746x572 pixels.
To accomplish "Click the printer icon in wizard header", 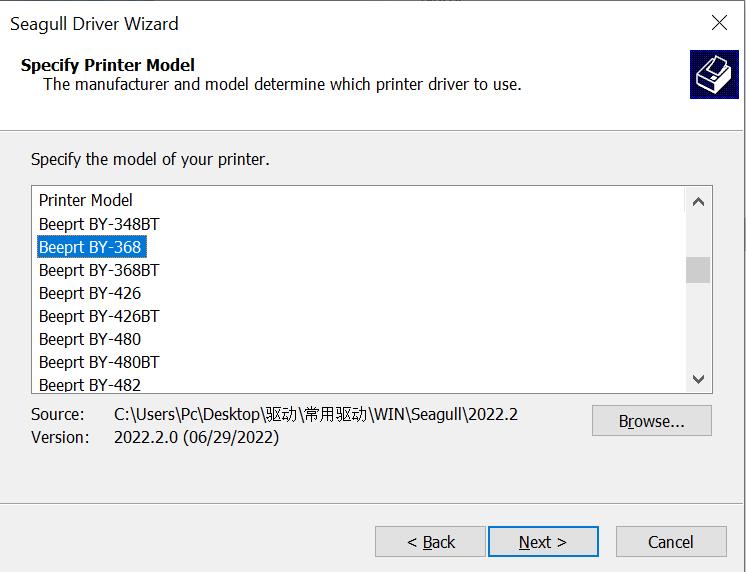I will (x=714, y=75).
